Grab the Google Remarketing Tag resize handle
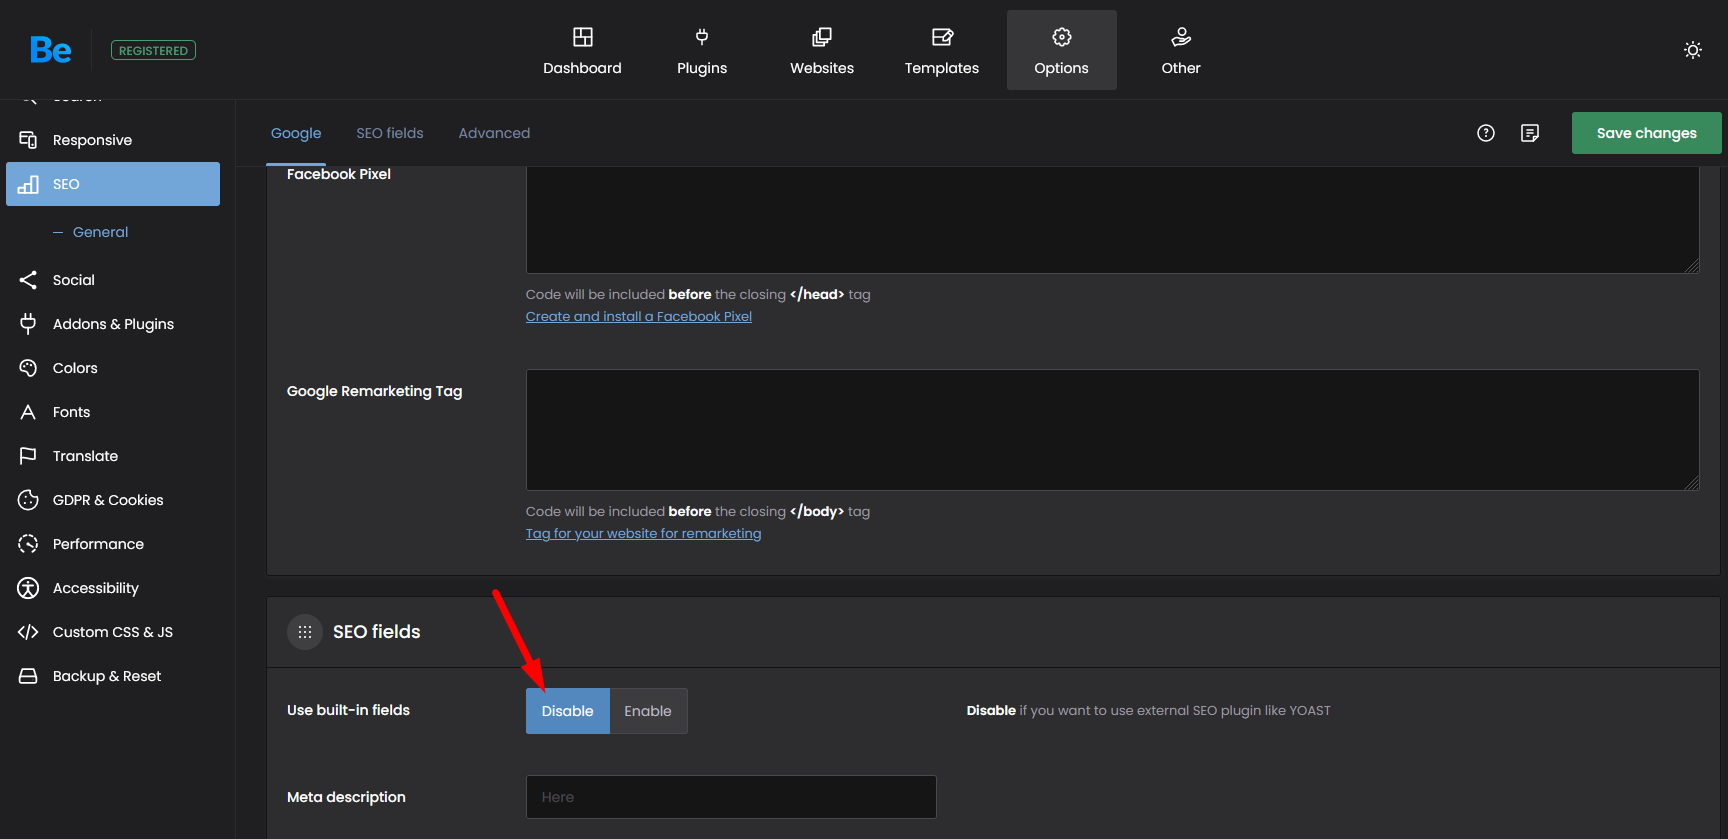Image resolution: width=1728 pixels, height=839 pixels. coord(1691,482)
